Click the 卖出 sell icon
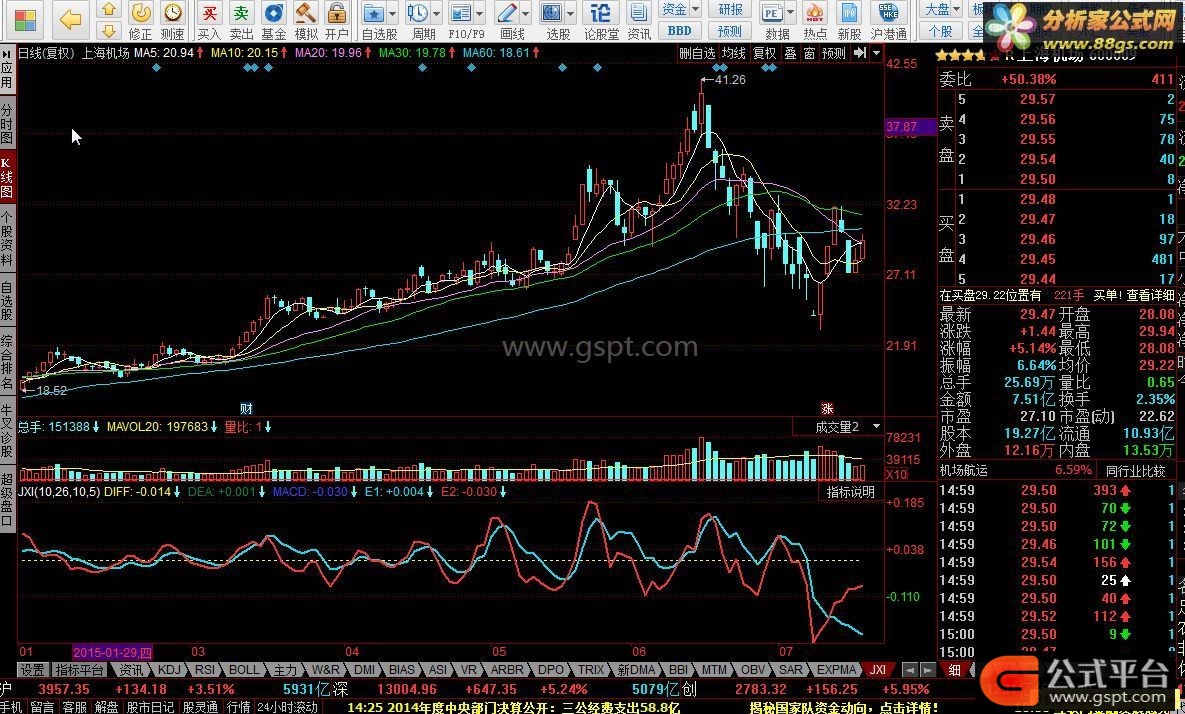This screenshot has height=714, width=1185. click(241, 20)
